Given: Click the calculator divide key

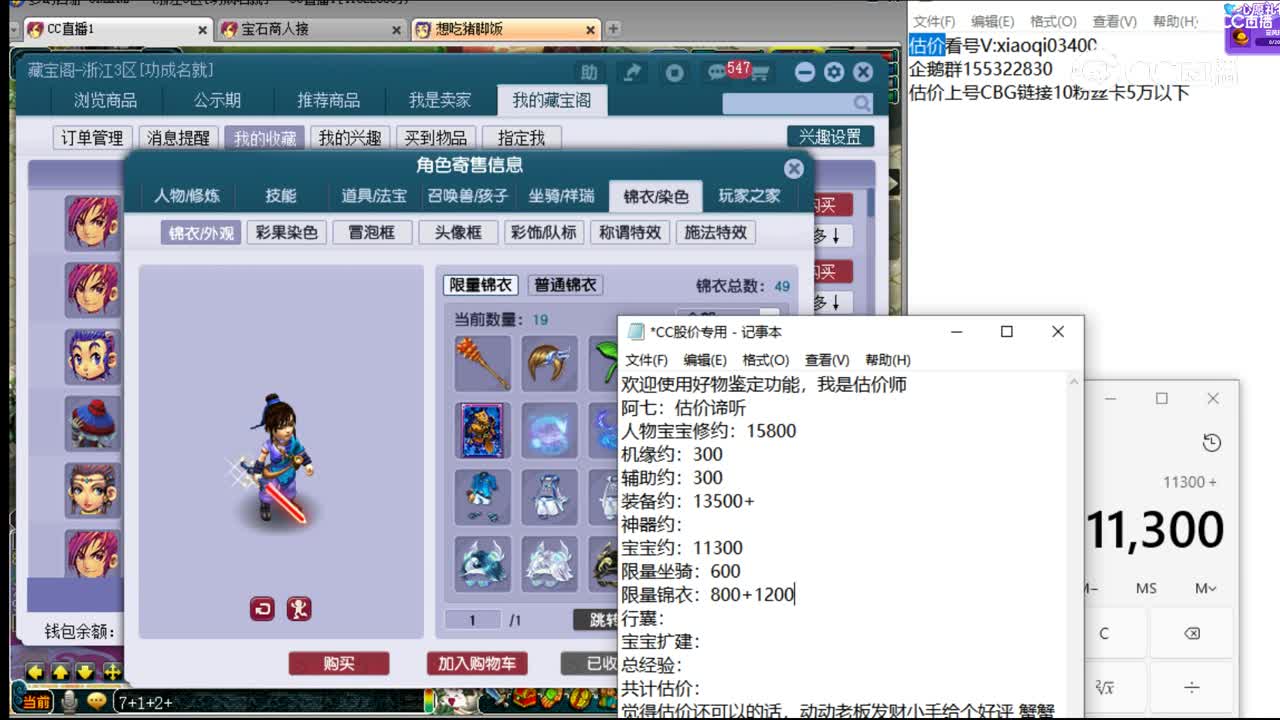Looking at the screenshot, I should [1191, 687].
